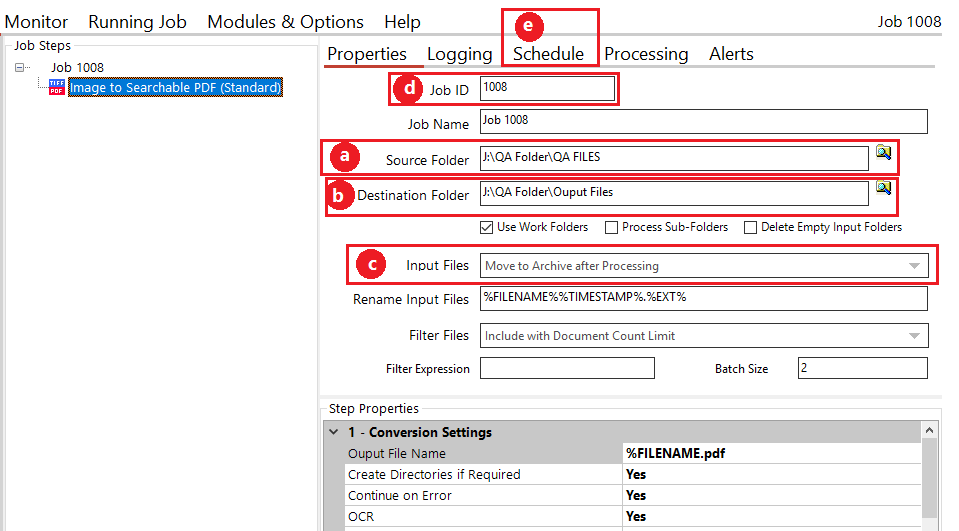The height and width of the screenshot is (531, 959).
Task: Switch to the Logging tab
Action: (x=459, y=54)
